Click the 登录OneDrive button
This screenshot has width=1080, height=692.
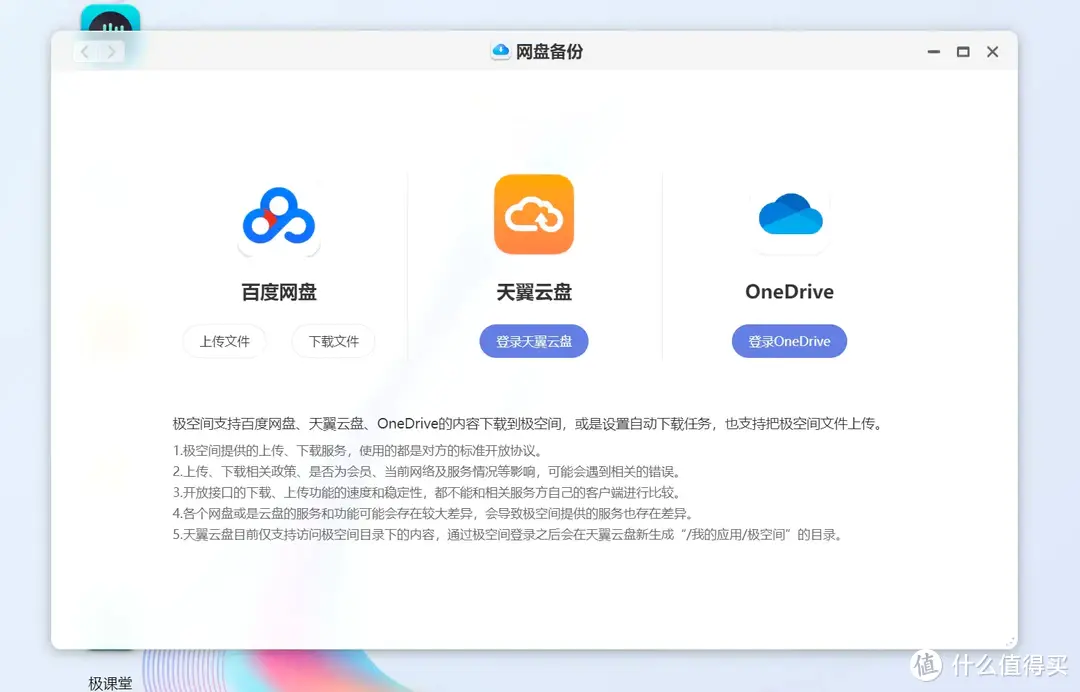(789, 341)
